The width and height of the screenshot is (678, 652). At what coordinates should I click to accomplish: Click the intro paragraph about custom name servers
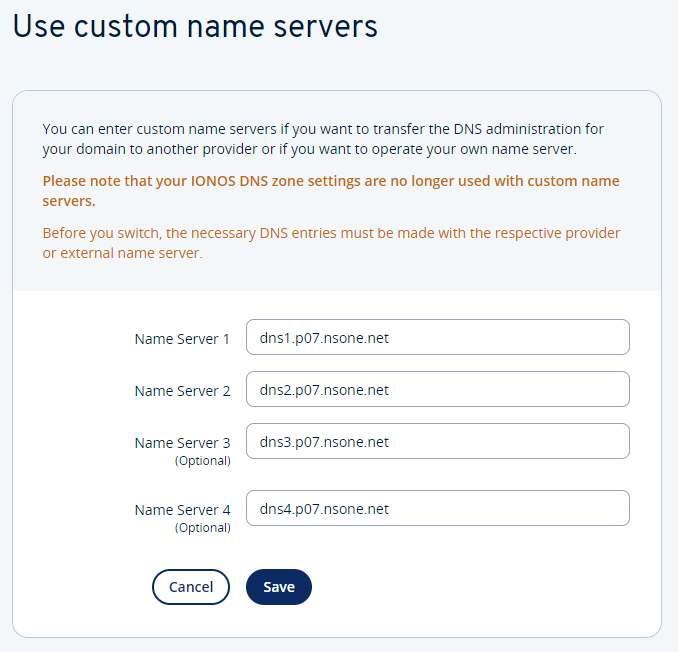pyautogui.click(x=323, y=139)
